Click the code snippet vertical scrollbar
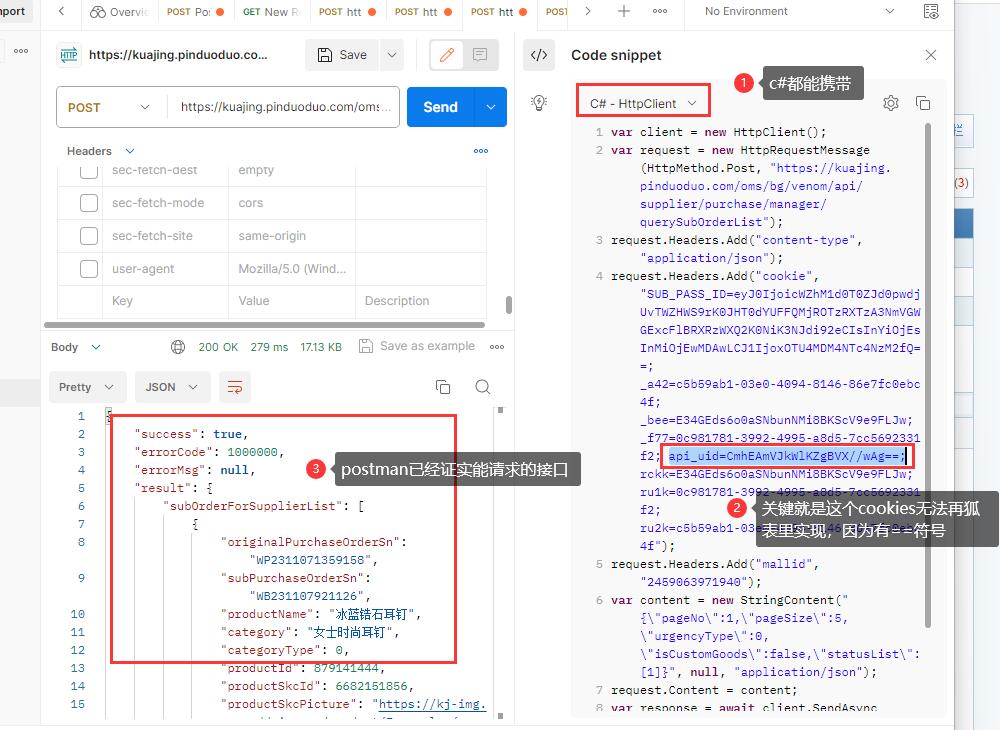Screen dimensions: 1000x730 tap(927, 375)
